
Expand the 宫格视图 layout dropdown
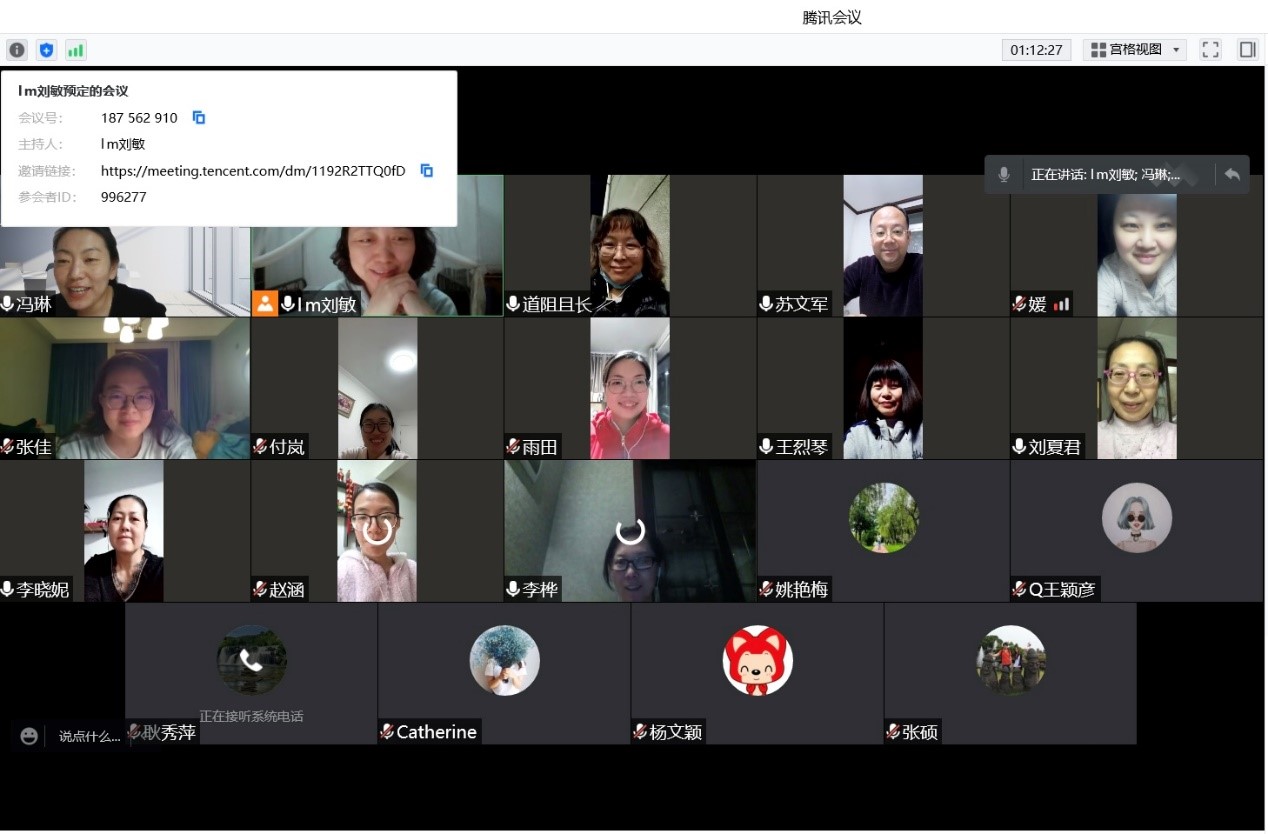pos(1136,50)
